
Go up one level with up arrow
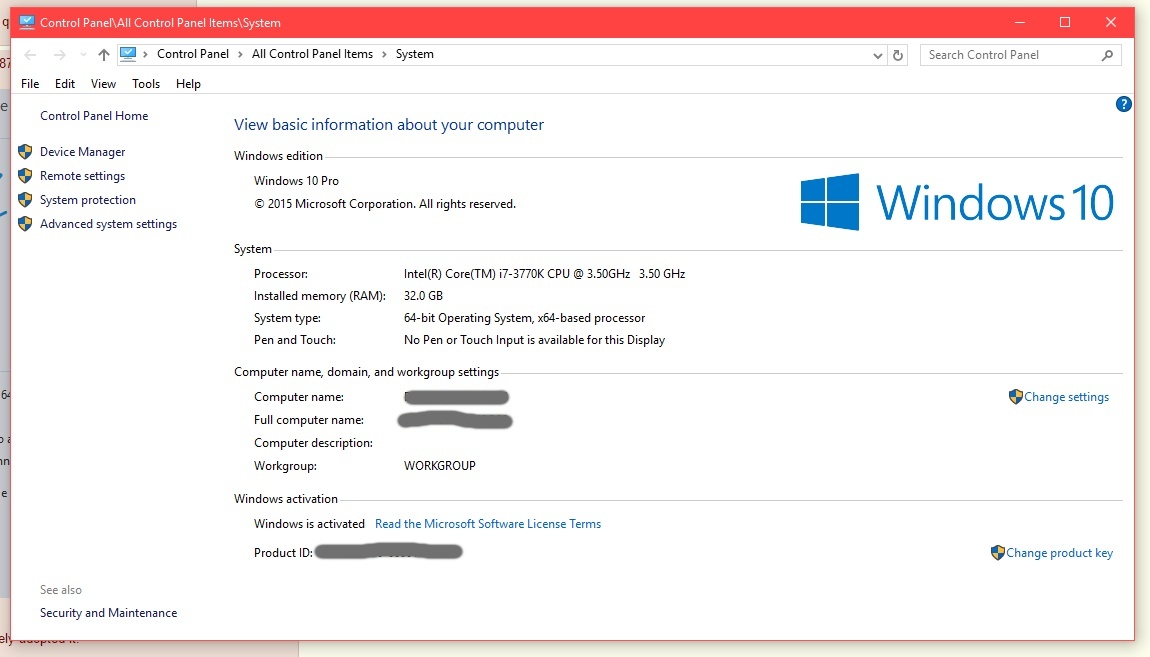coord(103,55)
